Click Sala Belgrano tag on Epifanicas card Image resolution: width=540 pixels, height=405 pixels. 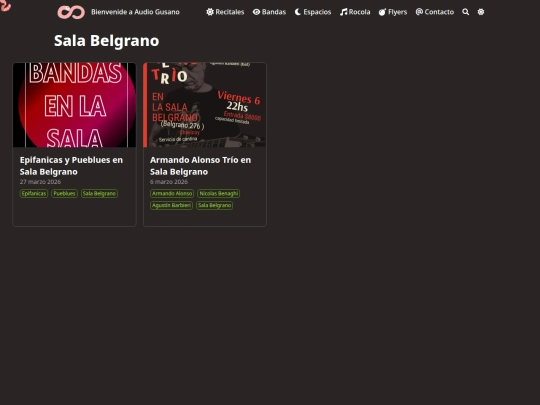100,194
